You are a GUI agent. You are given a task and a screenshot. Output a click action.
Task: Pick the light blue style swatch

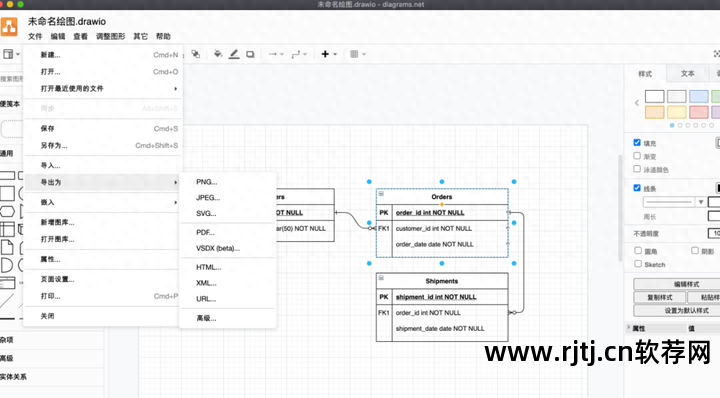698,96
